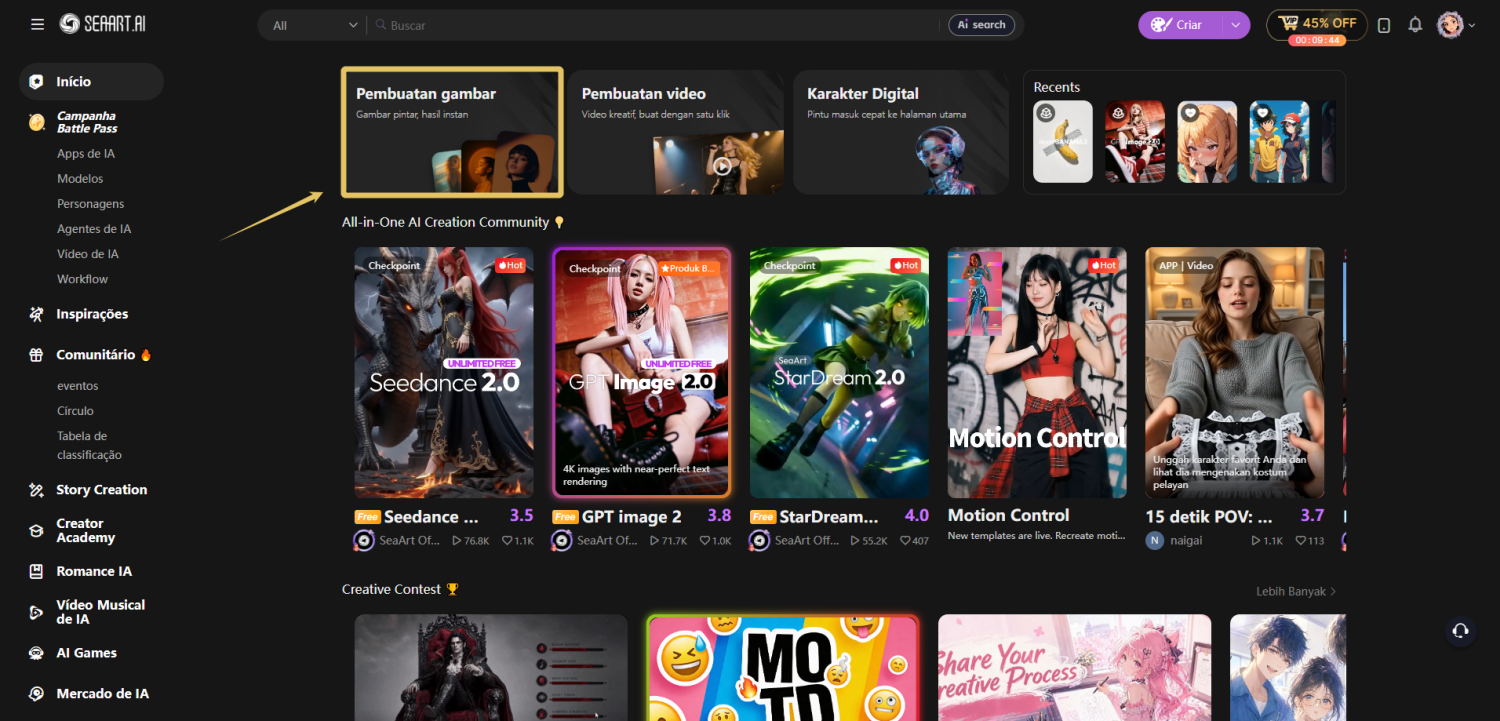Open the mobile app phone icon
1500x721 pixels.
tap(1384, 25)
